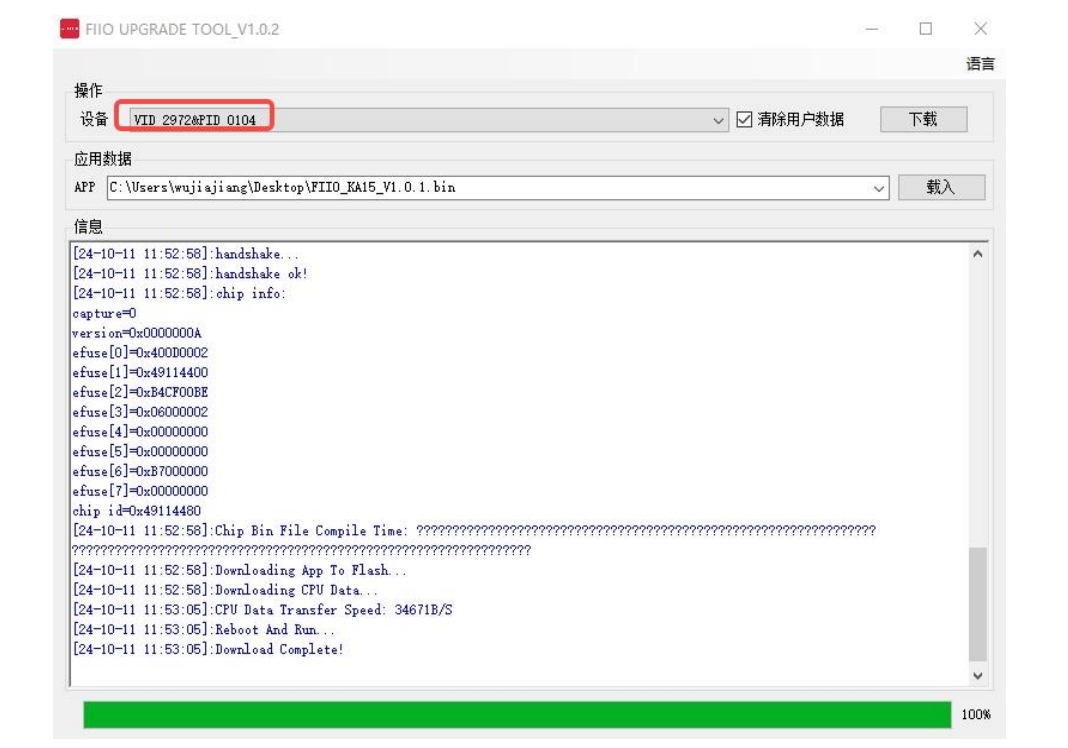Close the FiiO Upgrade Tool window
This screenshot has height=748, width=1068.
click(x=980, y=29)
